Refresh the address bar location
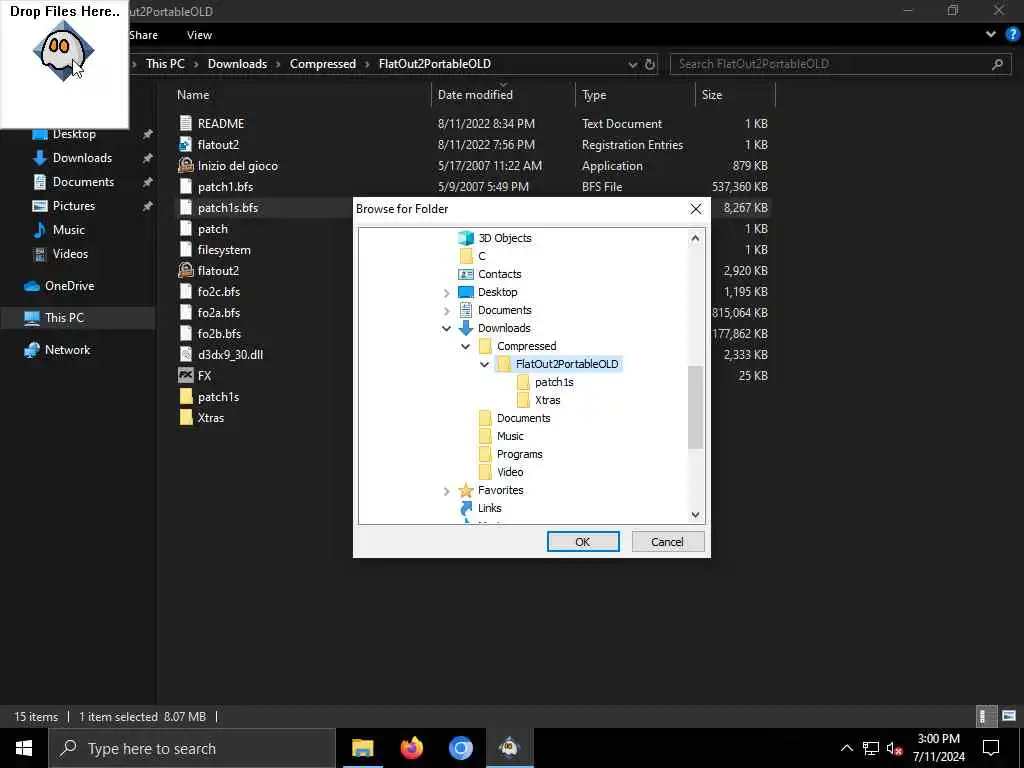The height and width of the screenshot is (768, 1024). [650, 64]
